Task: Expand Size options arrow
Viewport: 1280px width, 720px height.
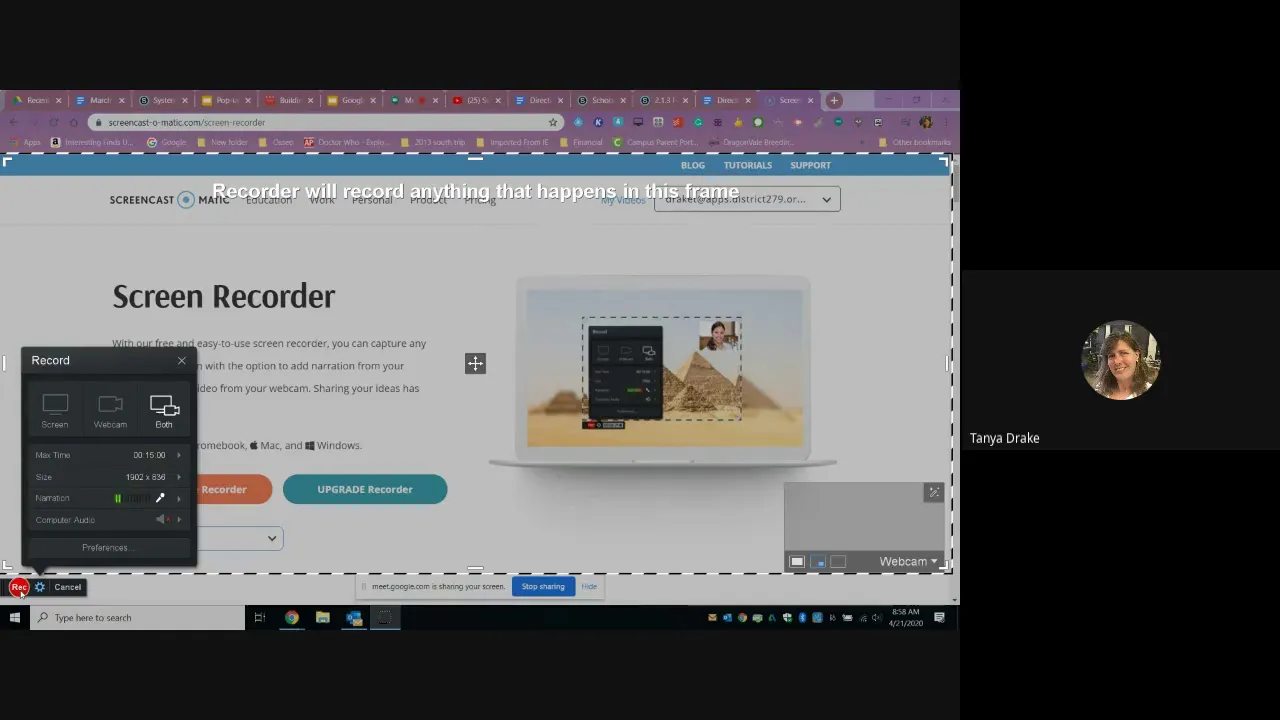Action: 179,477
